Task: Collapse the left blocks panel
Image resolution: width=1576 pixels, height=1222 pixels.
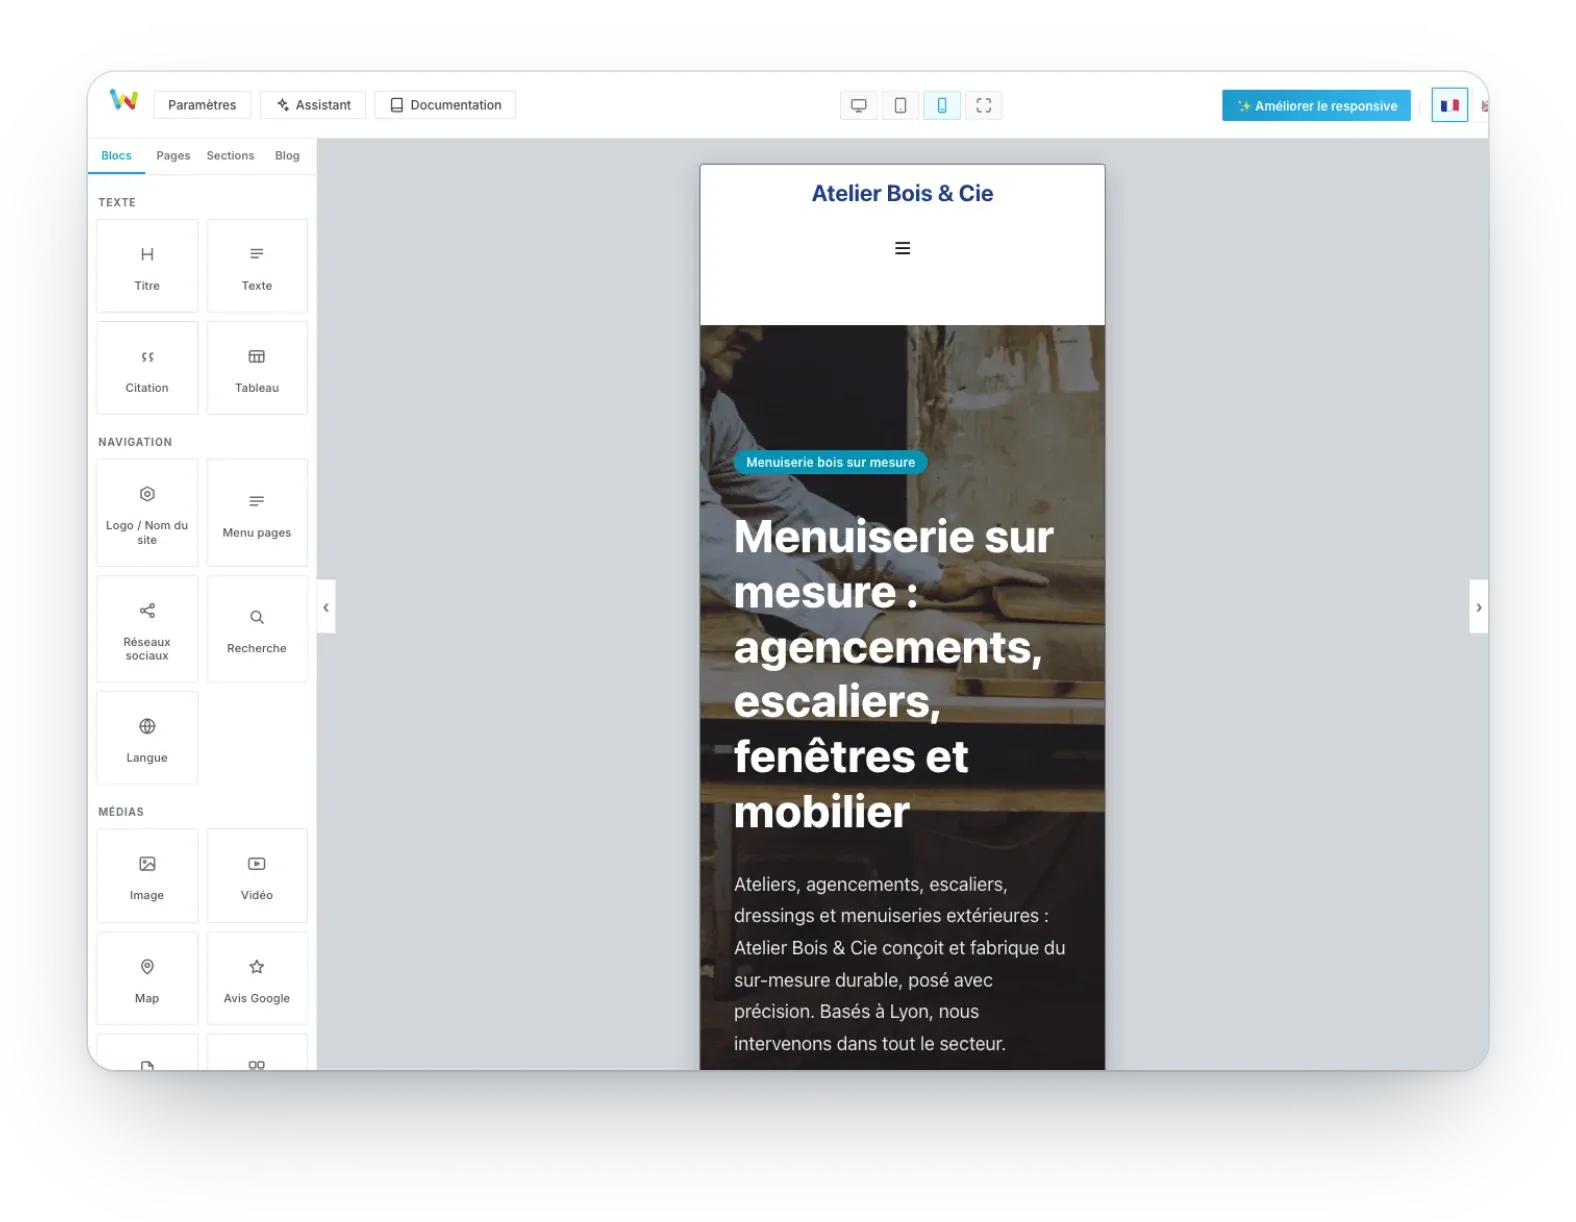Action: pyautogui.click(x=326, y=607)
